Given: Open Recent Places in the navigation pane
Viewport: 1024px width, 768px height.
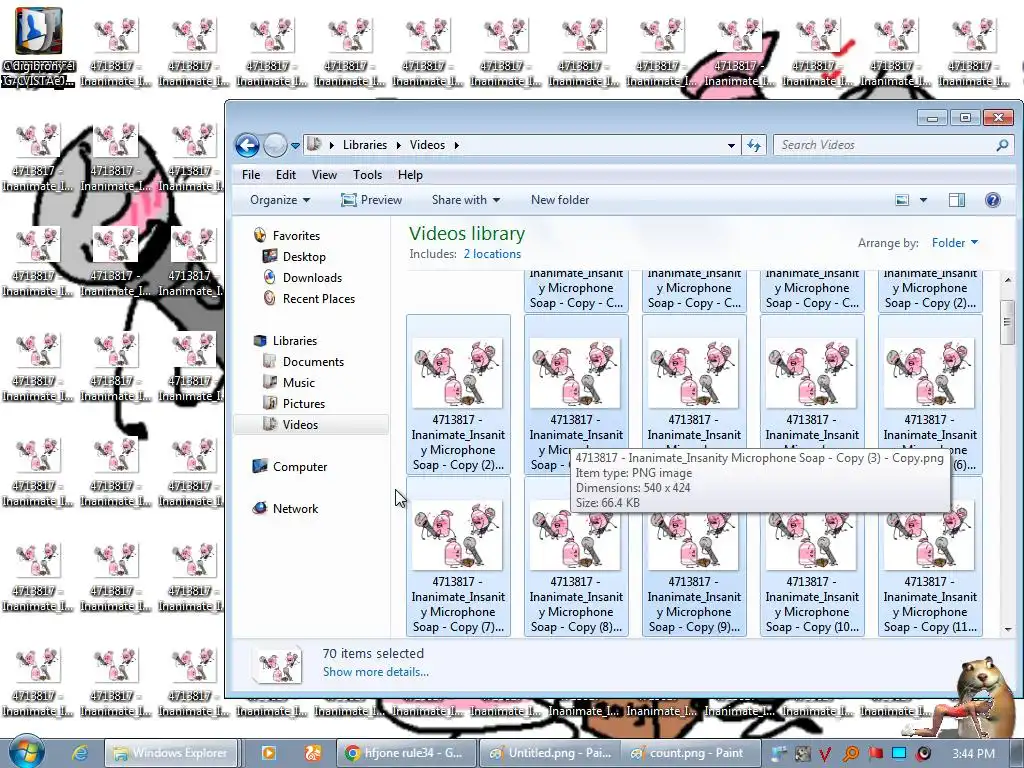Looking at the screenshot, I should click(319, 298).
